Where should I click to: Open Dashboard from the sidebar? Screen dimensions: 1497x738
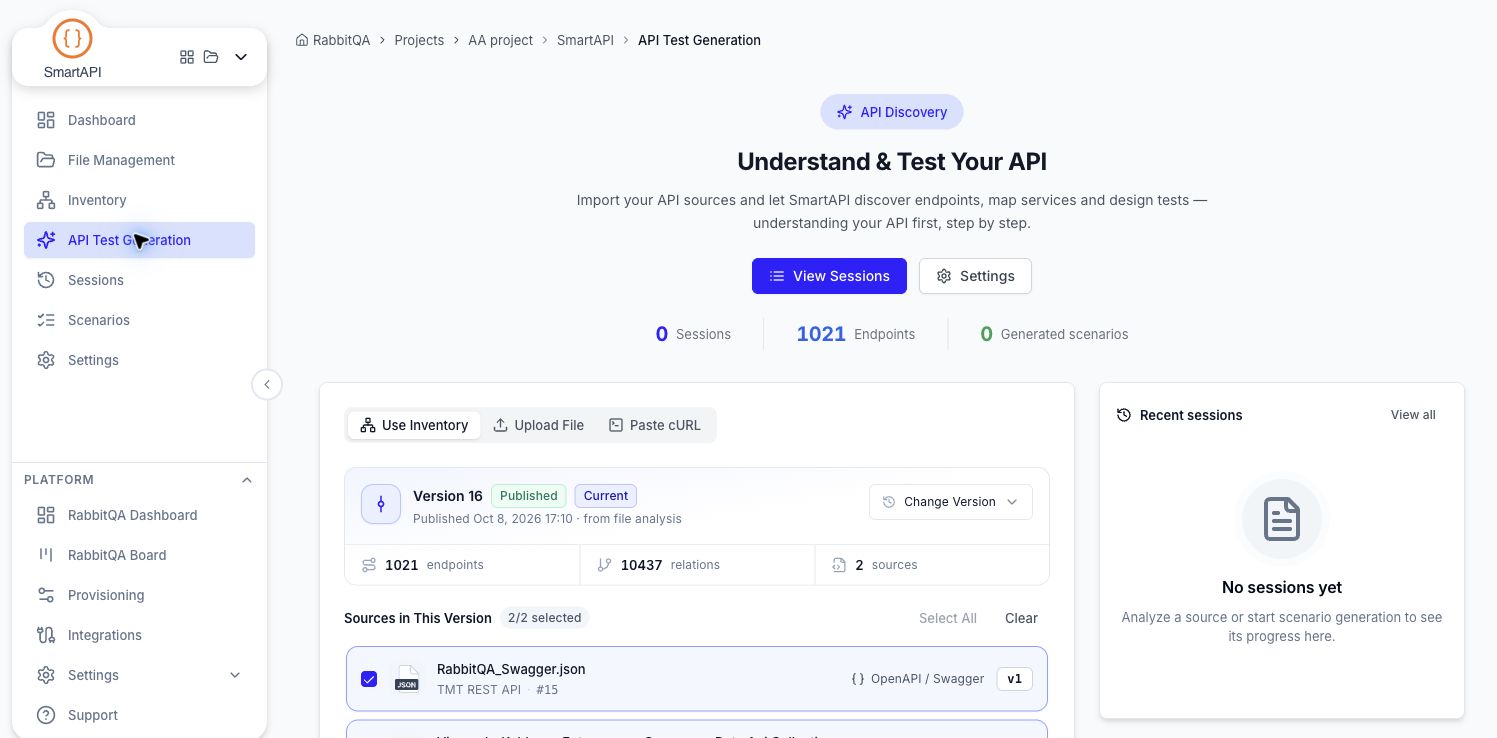pyautogui.click(x=139, y=120)
